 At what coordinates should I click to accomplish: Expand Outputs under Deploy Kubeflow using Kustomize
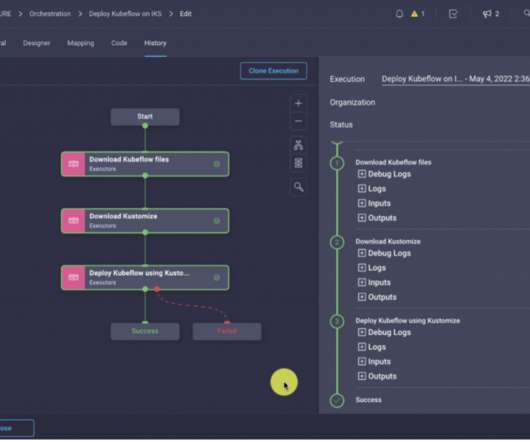(377, 376)
